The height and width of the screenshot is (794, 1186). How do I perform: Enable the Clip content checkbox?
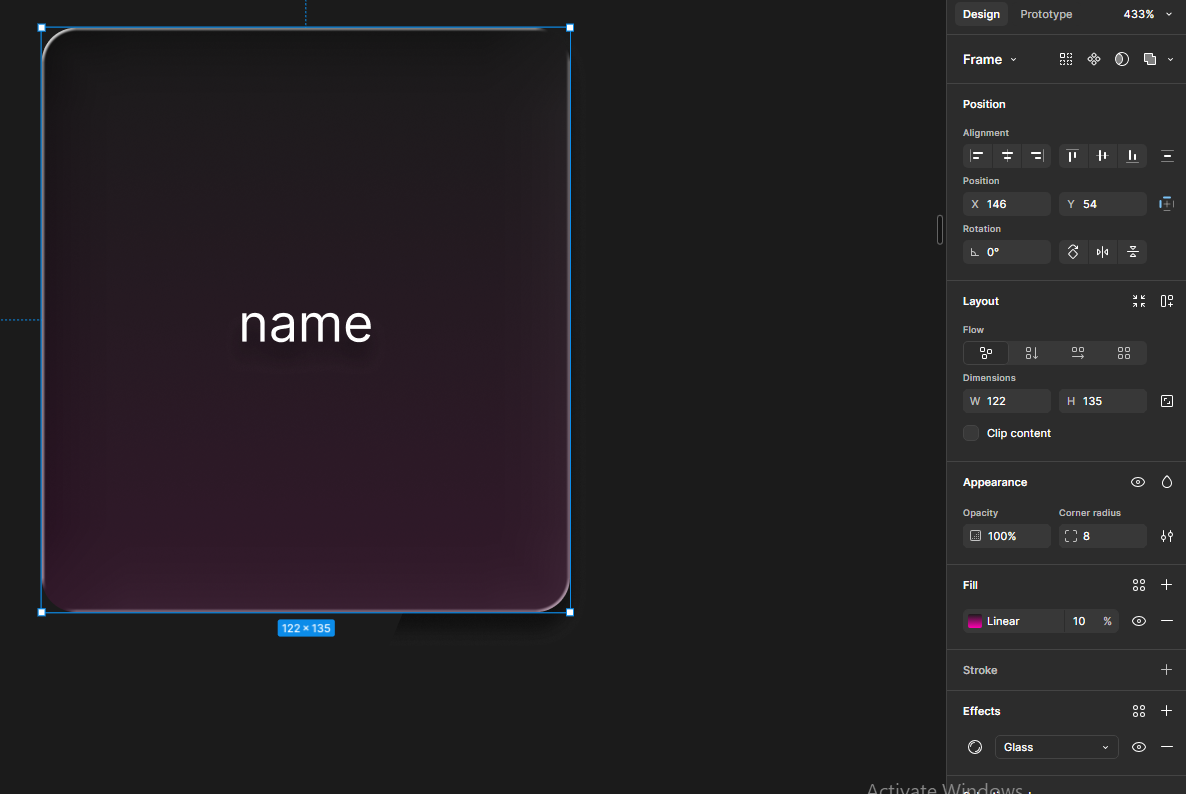click(971, 433)
